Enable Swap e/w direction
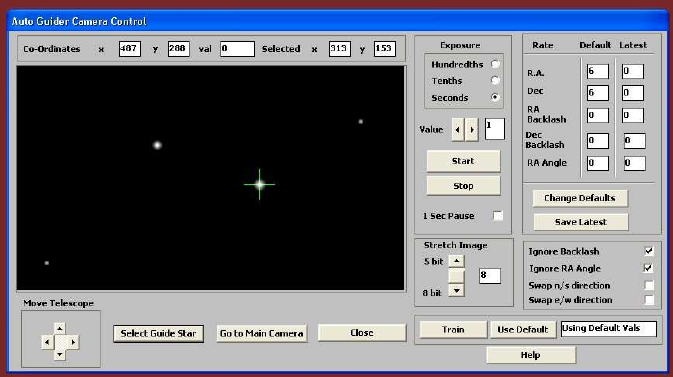 point(649,300)
